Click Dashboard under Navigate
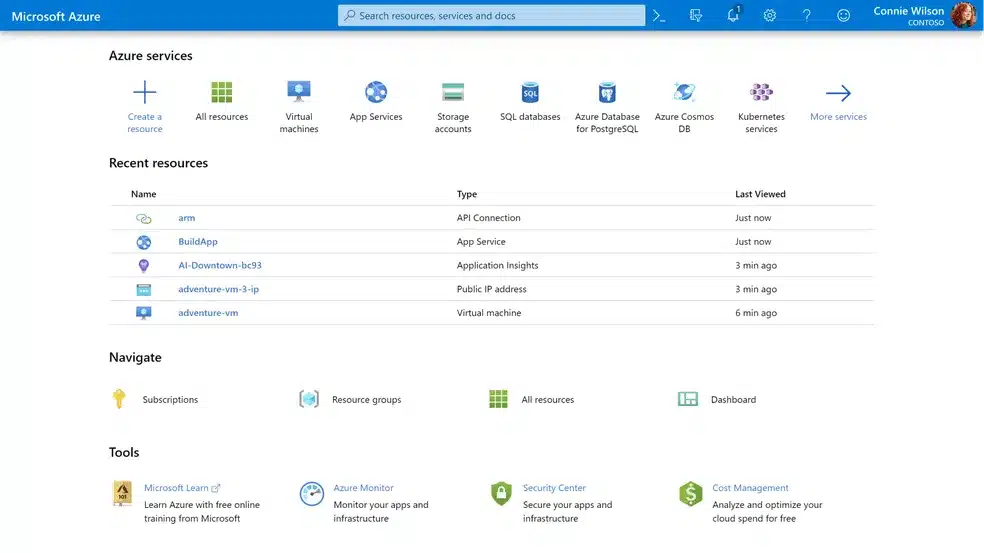The width and height of the screenshot is (984, 553). (x=733, y=399)
